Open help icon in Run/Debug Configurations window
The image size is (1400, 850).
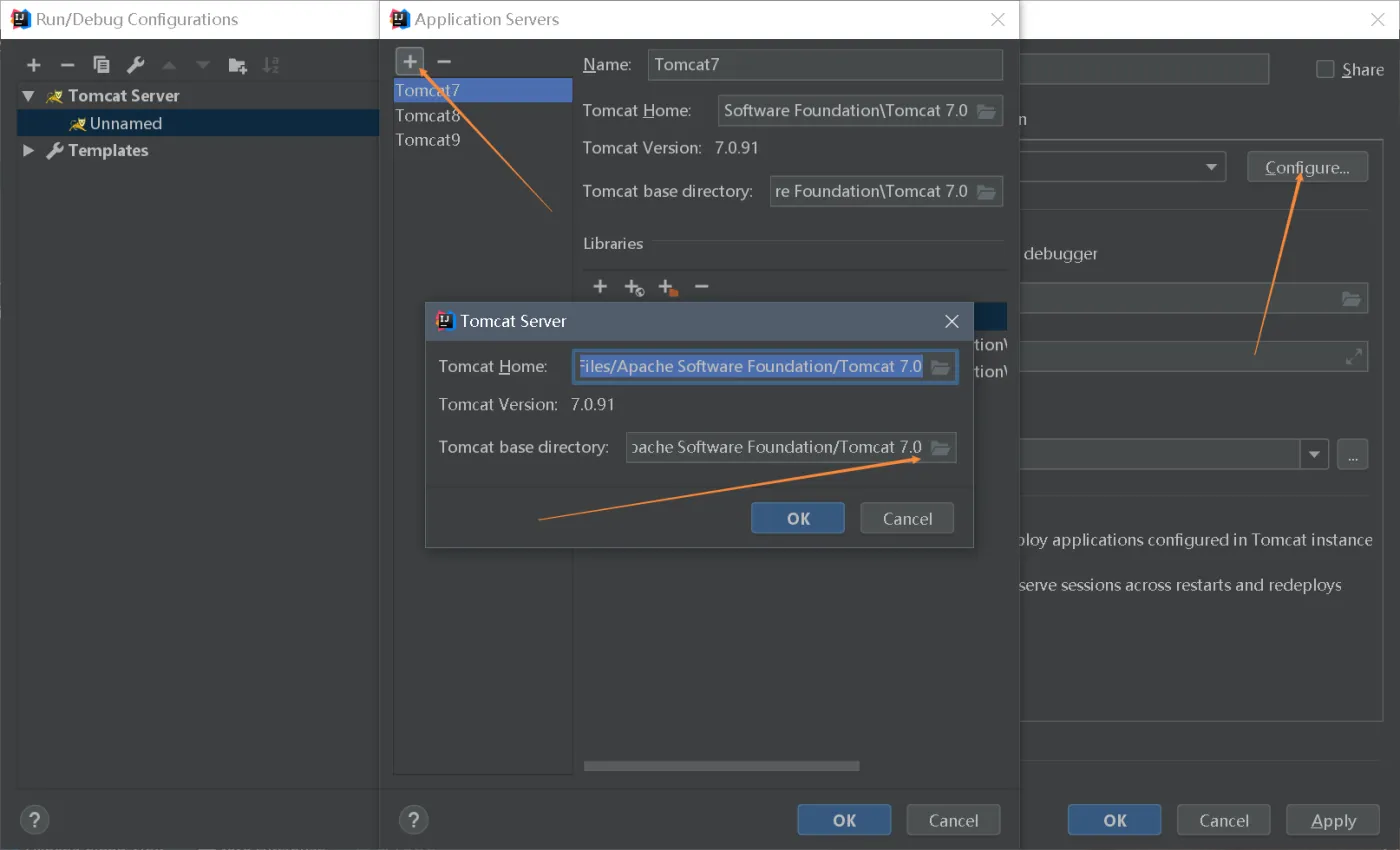pos(34,820)
